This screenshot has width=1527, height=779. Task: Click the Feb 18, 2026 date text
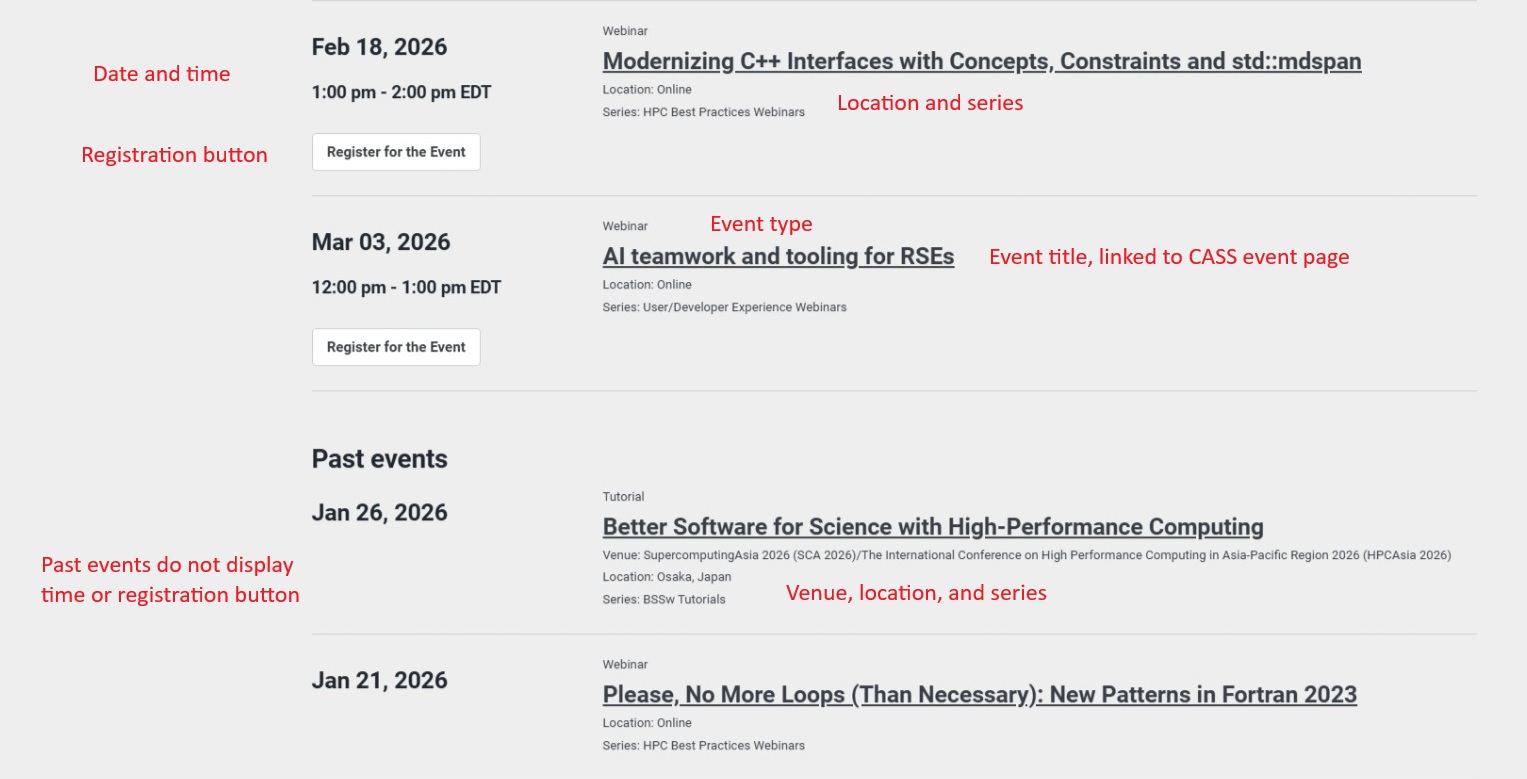coord(379,47)
